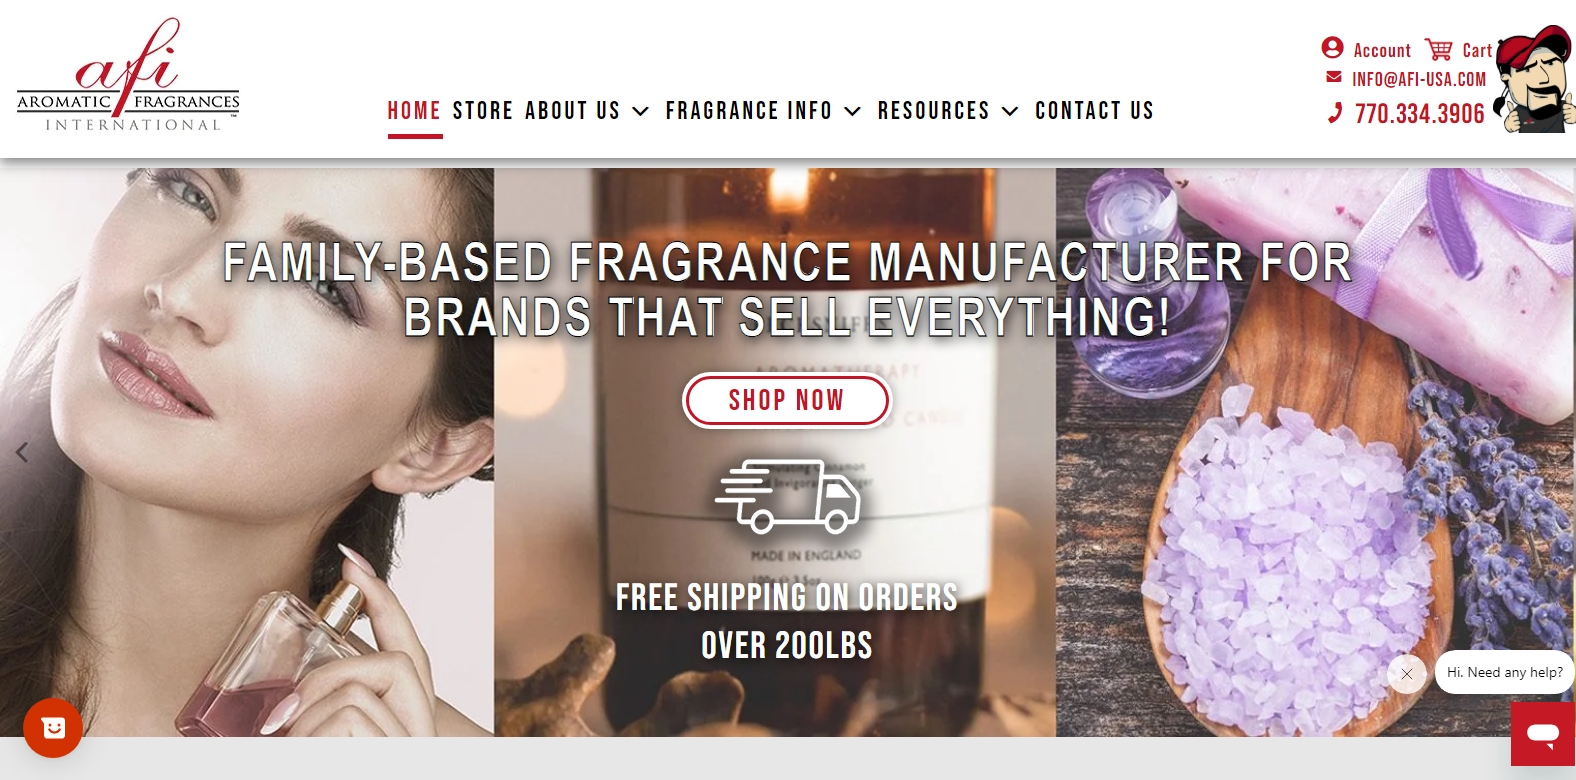Show previous slide with left arrow

22,452
